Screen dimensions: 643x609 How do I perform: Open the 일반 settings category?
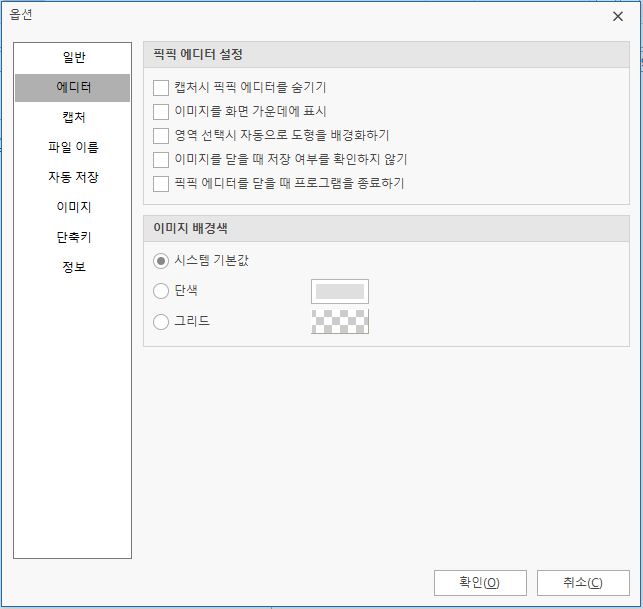(73, 57)
